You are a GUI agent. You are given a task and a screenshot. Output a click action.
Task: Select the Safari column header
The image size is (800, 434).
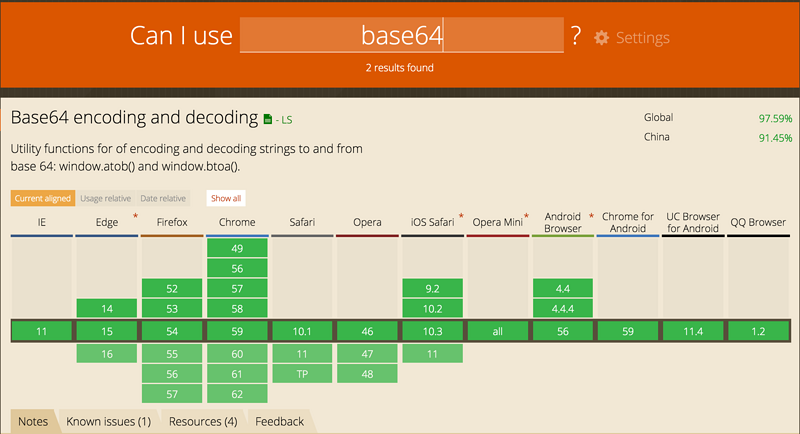[x=302, y=222]
